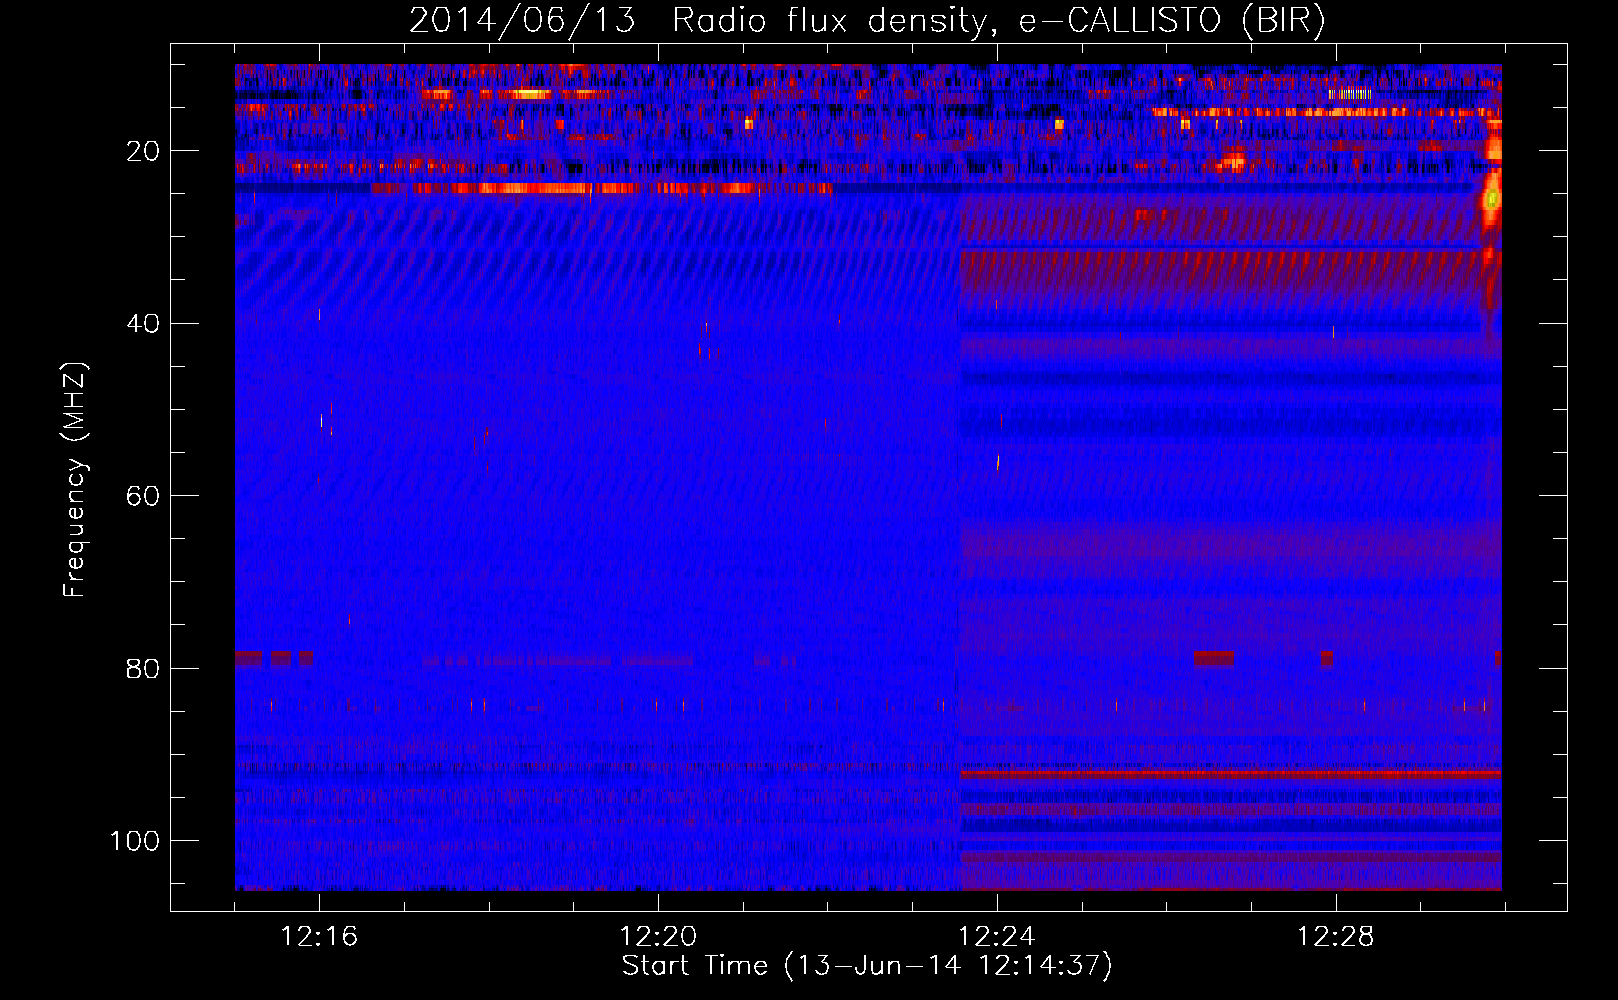
Task: Click the red interference line near 92 MHz after 12:24
Action: coord(1231,775)
